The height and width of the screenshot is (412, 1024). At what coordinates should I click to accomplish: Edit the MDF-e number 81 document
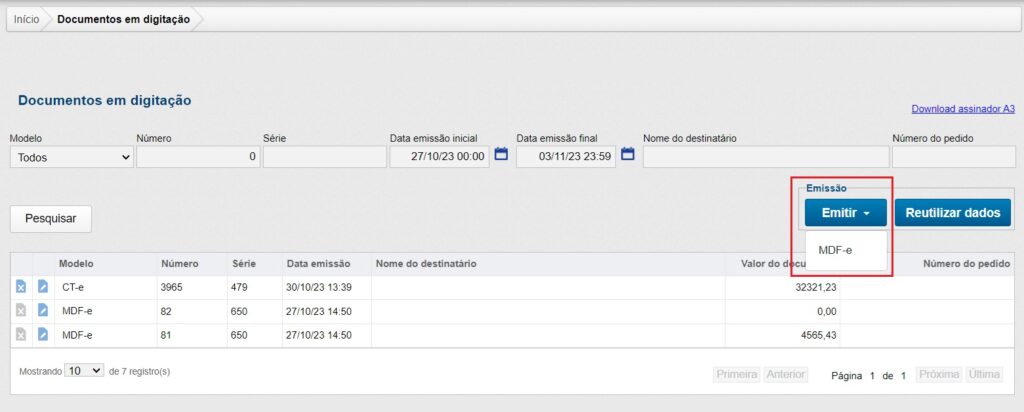tap(43, 335)
